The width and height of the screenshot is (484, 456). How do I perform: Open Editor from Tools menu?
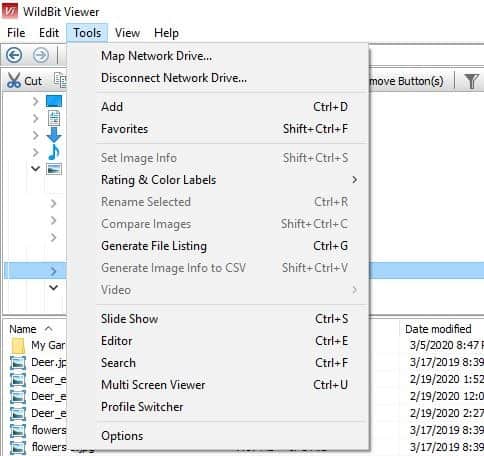tap(218, 341)
